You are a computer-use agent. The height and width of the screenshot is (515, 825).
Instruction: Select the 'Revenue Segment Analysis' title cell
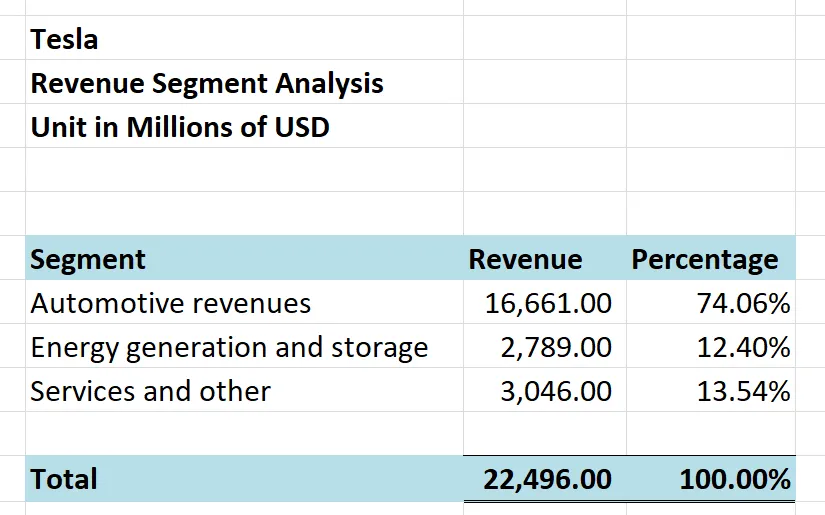coord(244,82)
